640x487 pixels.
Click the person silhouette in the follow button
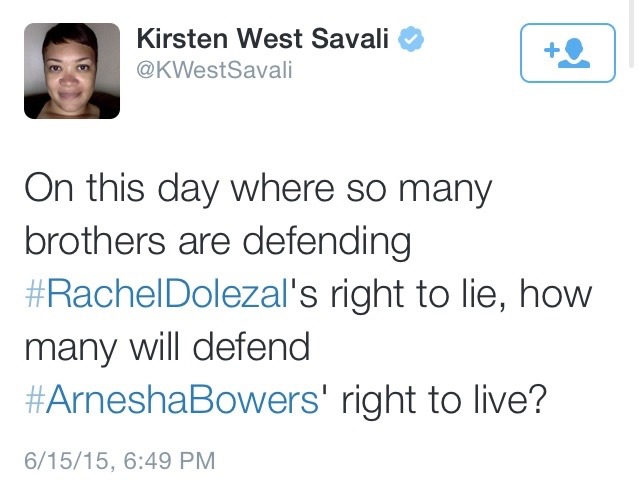coord(573,52)
